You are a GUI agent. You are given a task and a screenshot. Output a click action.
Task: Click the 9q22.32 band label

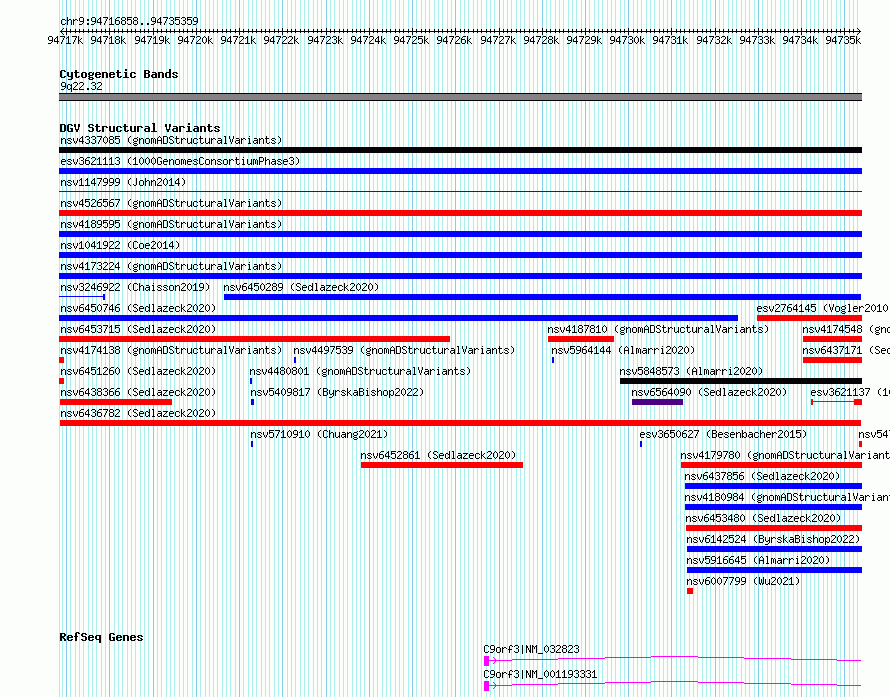pos(81,86)
